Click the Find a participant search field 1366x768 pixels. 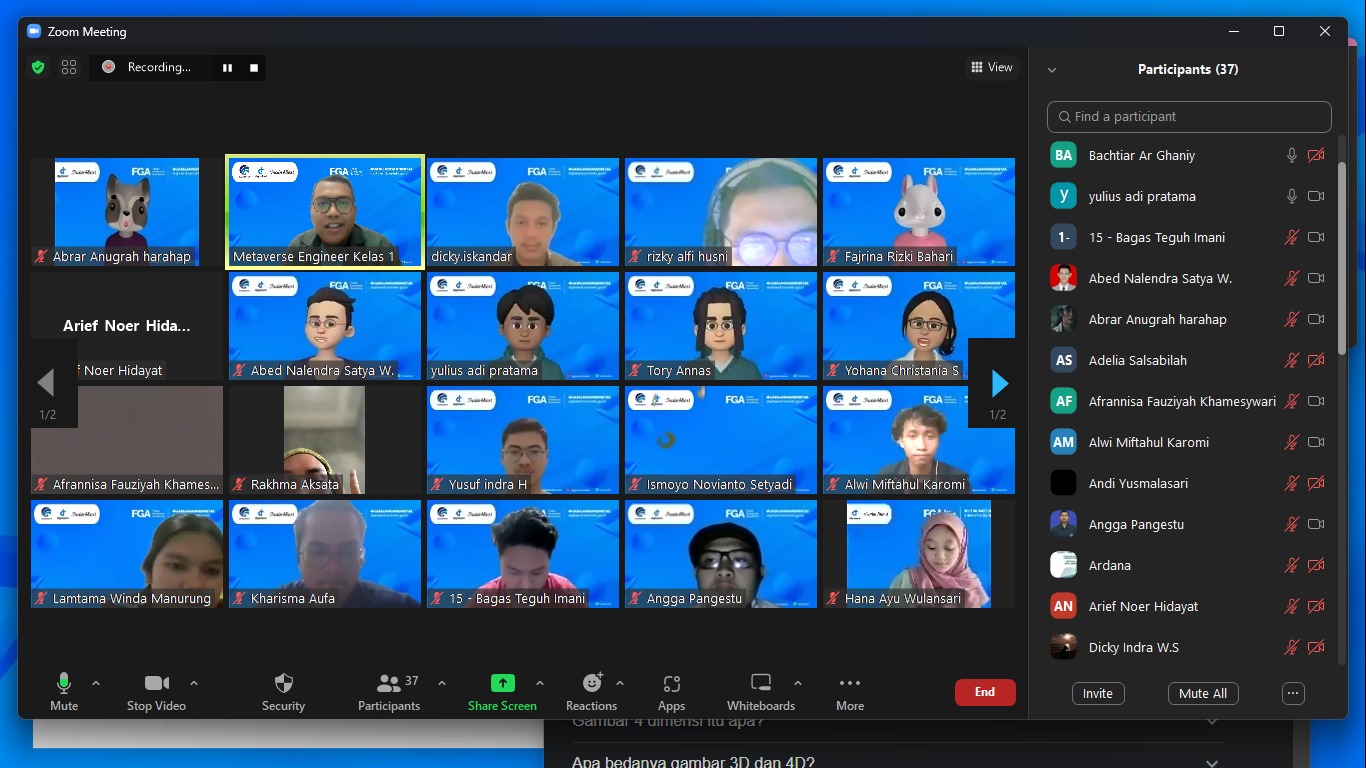[1189, 117]
